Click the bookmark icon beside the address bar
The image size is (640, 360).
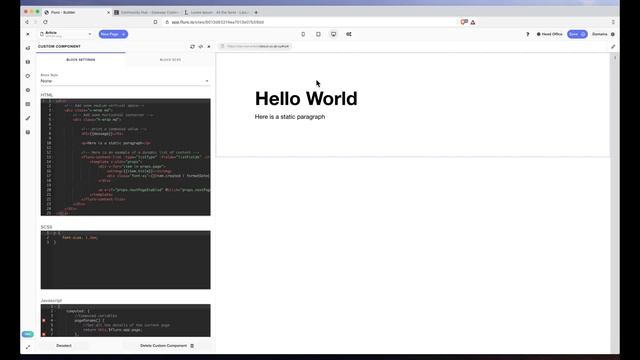click(155, 22)
